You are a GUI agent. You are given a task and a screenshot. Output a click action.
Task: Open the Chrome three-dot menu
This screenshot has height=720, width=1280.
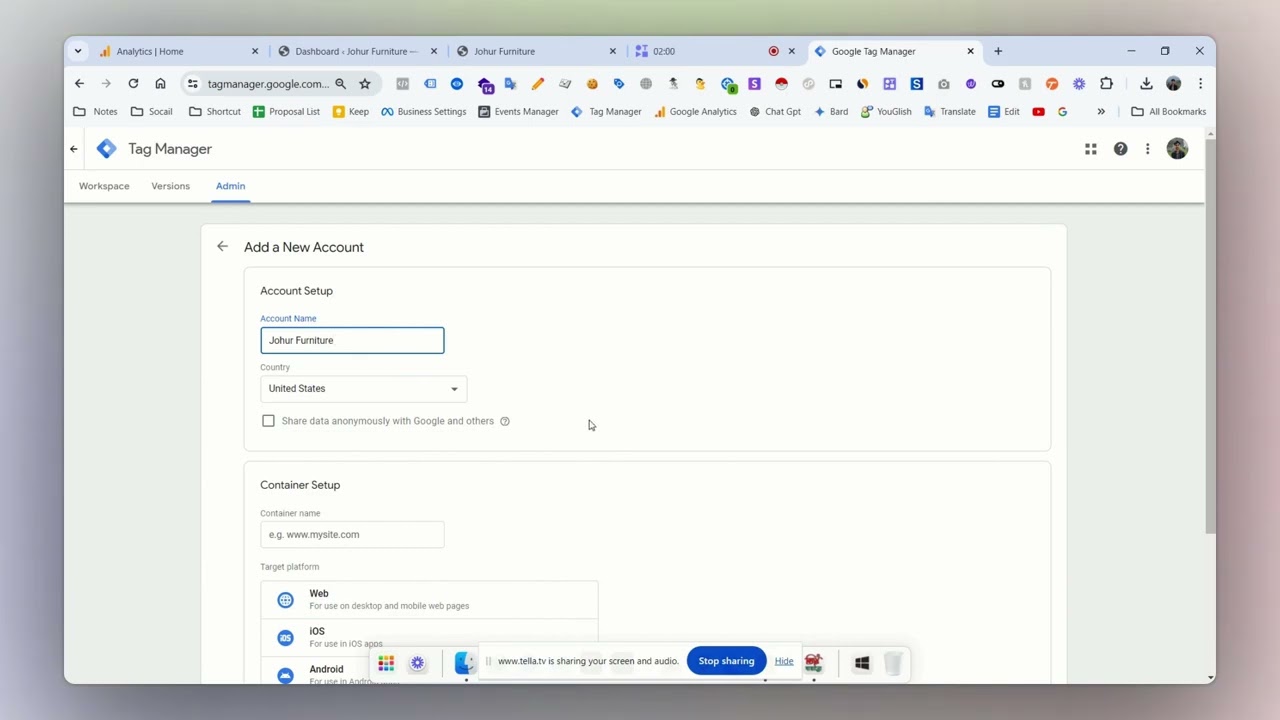(1200, 84)
